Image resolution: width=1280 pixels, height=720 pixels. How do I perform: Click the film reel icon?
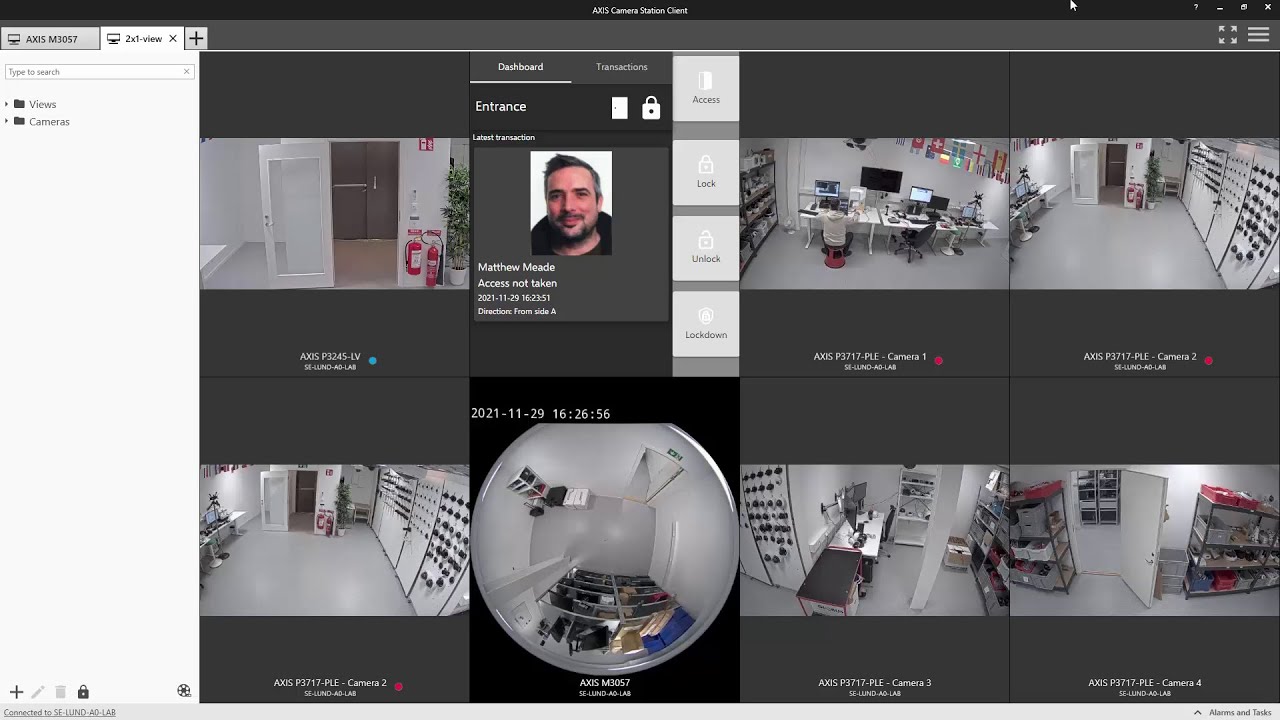184,691
